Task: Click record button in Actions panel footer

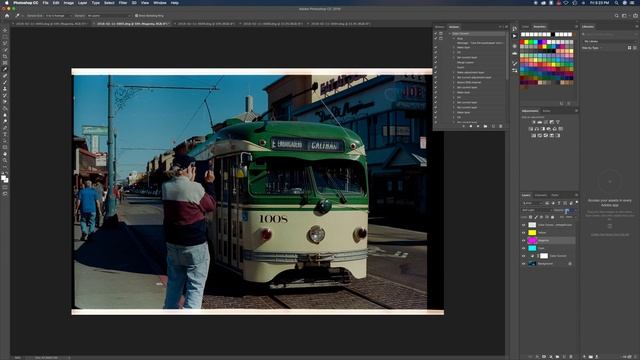Action: coord(471,126)
